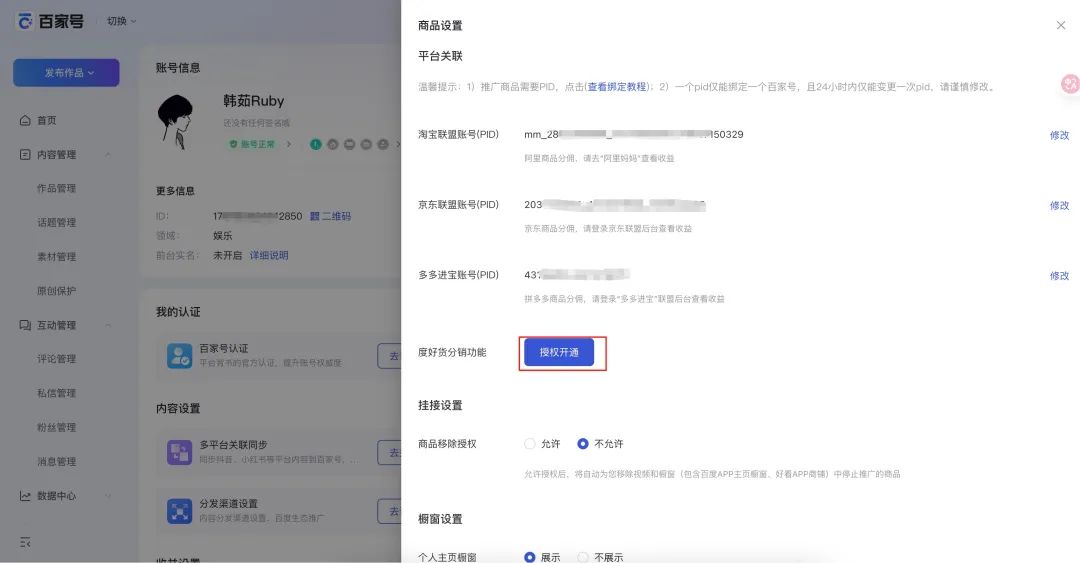This screenshot has height=563, width=1080.
Task: Click the 娱乐 domain value
Action: click(x=222, y=236)
